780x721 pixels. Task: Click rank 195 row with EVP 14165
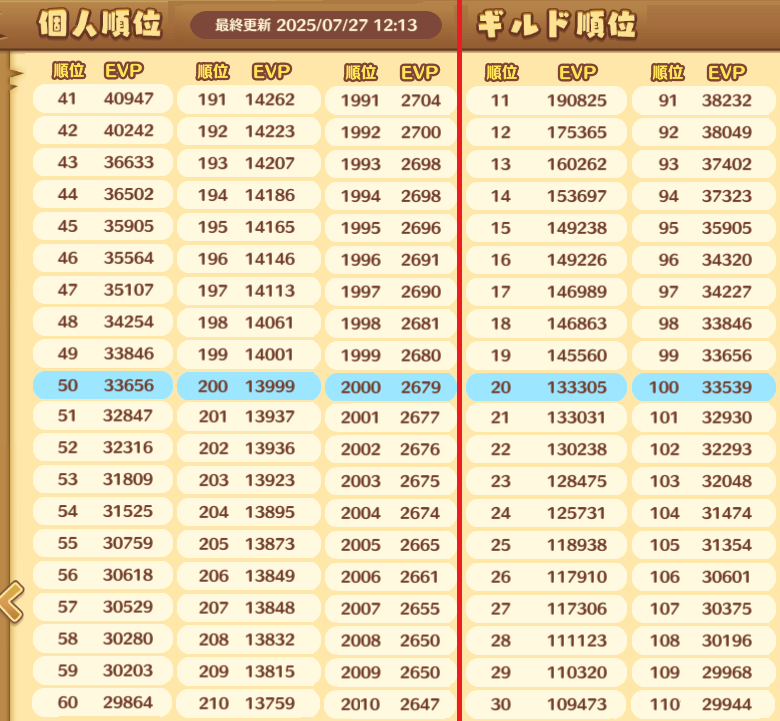[x=249, y=227]
